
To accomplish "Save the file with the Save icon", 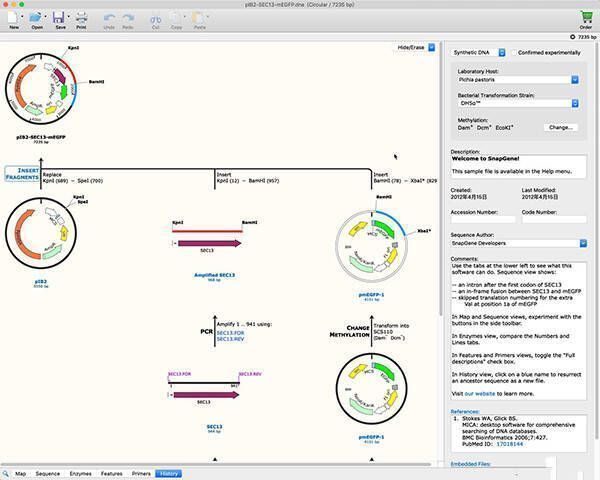I will [59, 18].
